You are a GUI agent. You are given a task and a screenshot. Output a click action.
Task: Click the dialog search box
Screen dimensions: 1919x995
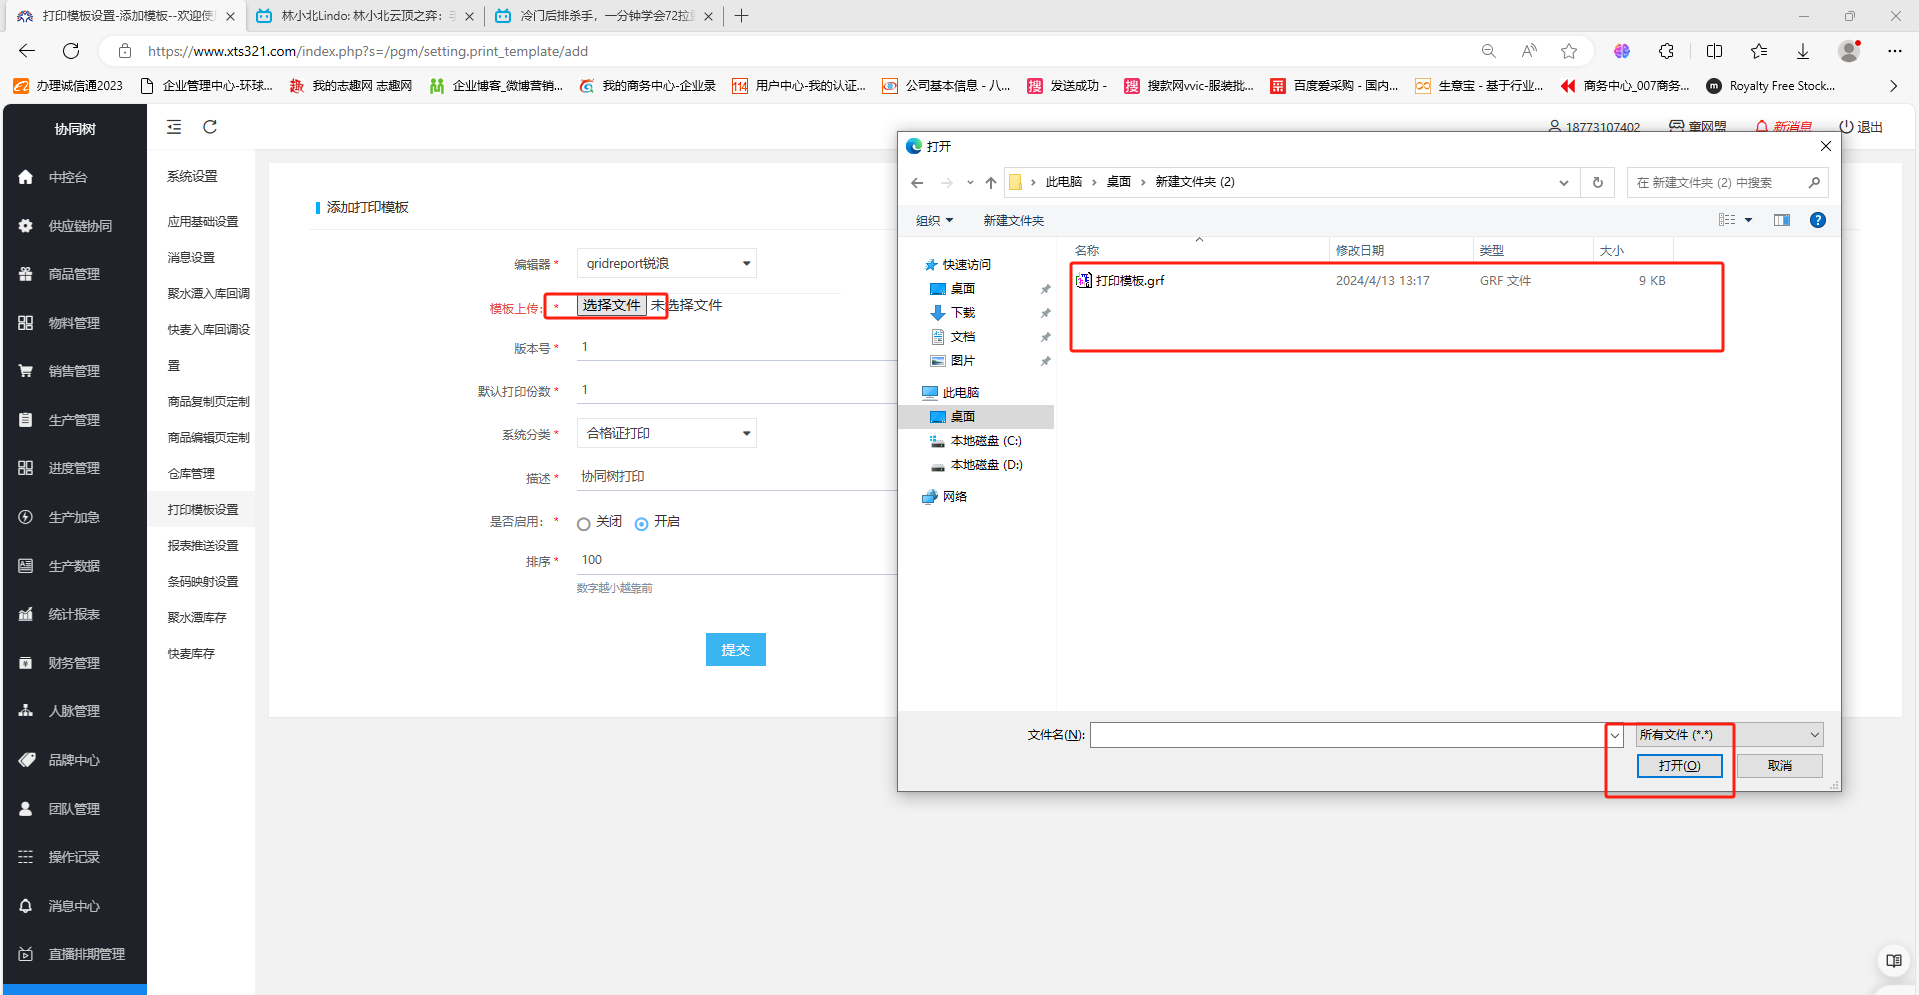click(1727, 182)
